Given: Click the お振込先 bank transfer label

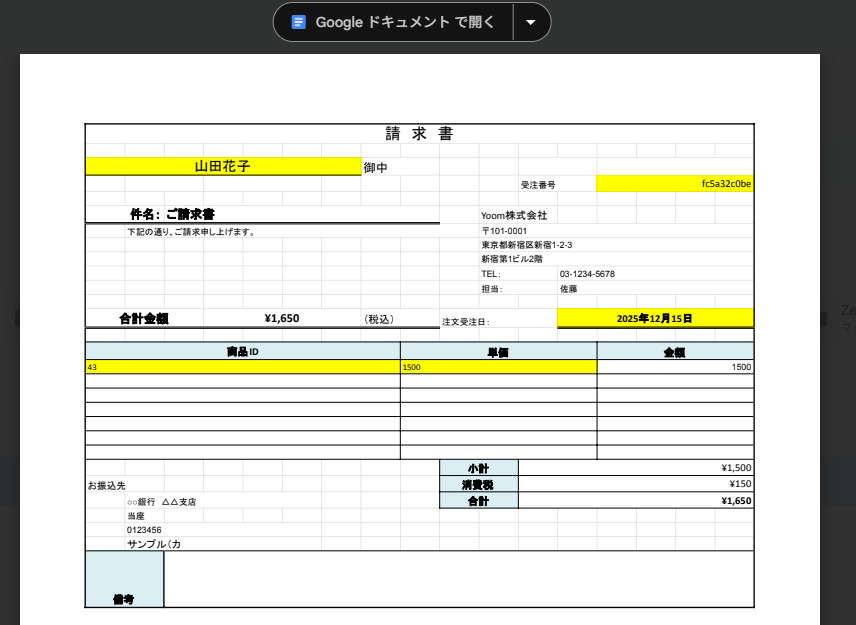Looking at the screenshot, I should pos(106,485).
